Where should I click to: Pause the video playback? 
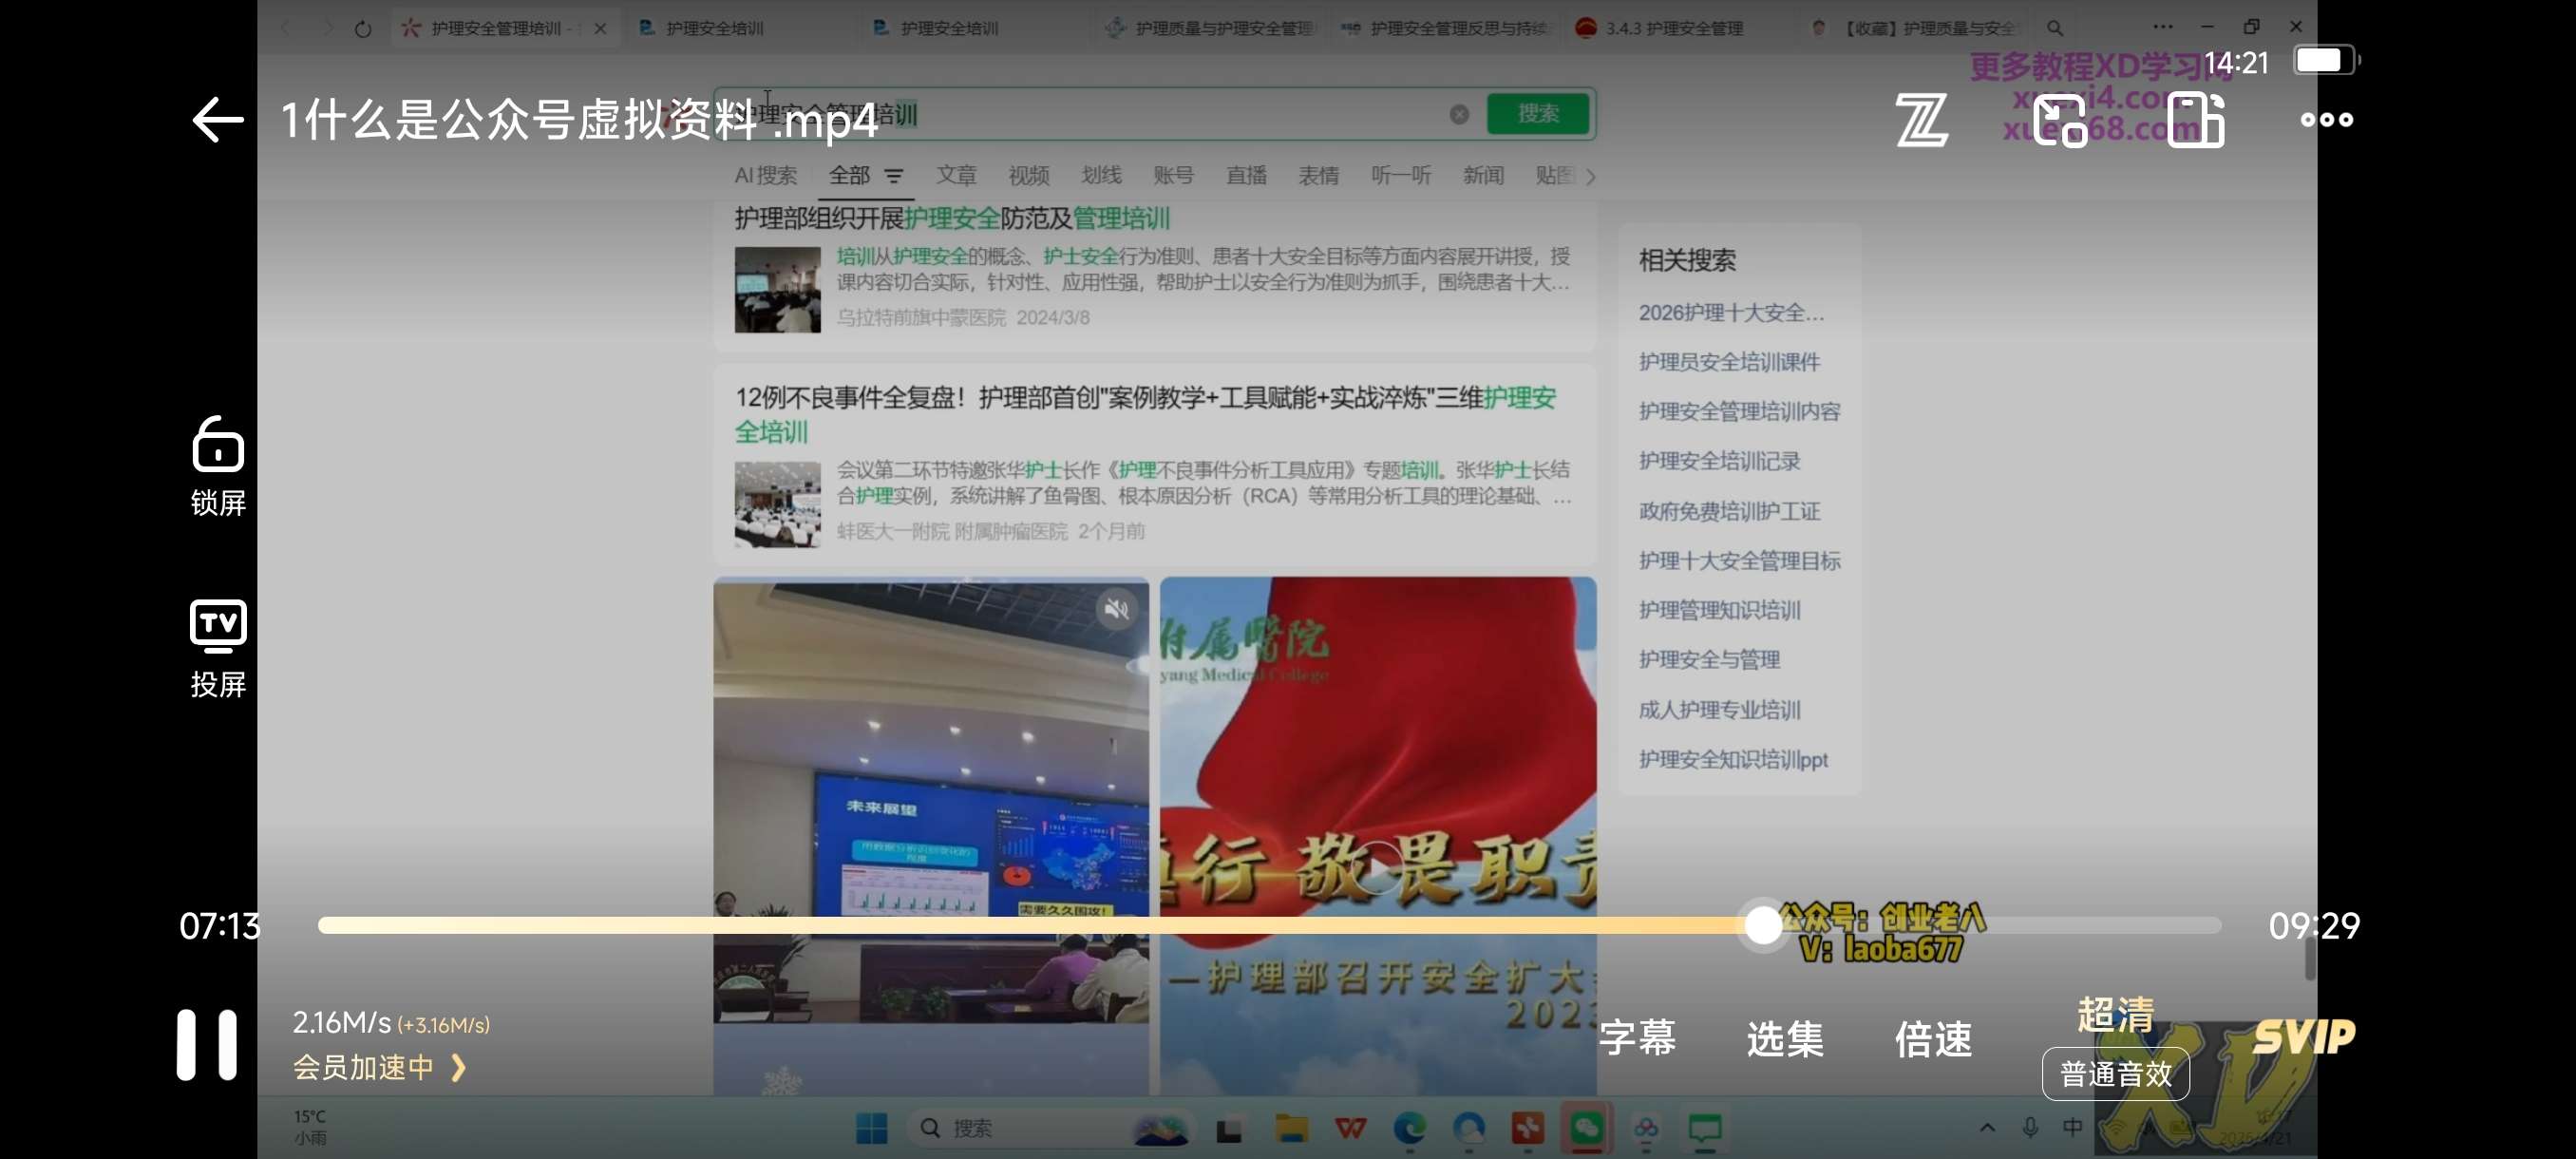[207, 1044]
